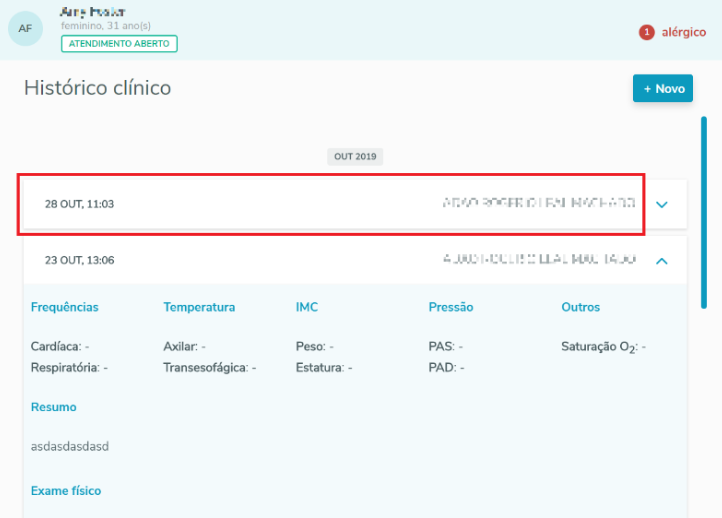Click the Resumo heading

53,407
